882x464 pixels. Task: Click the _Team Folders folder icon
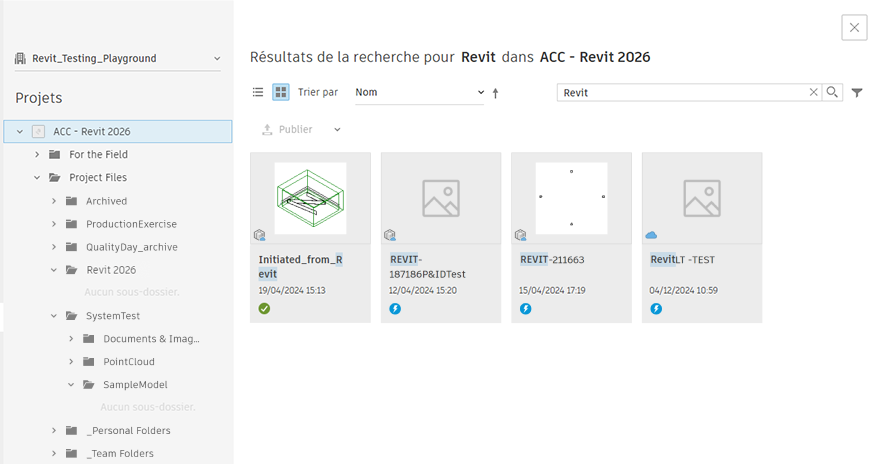(71, 453)
